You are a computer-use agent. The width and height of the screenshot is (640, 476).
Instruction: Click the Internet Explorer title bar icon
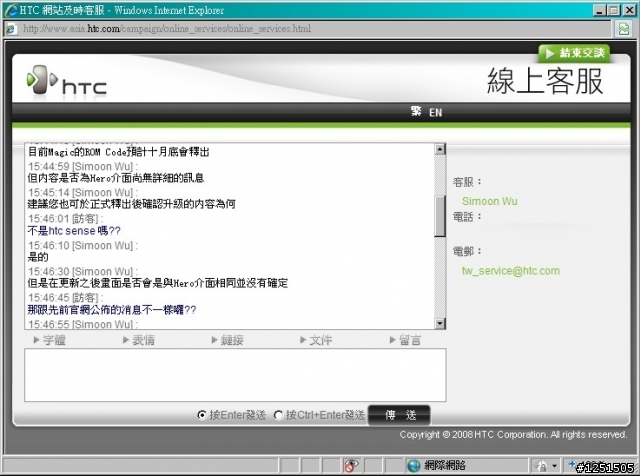tap(11, 10)
